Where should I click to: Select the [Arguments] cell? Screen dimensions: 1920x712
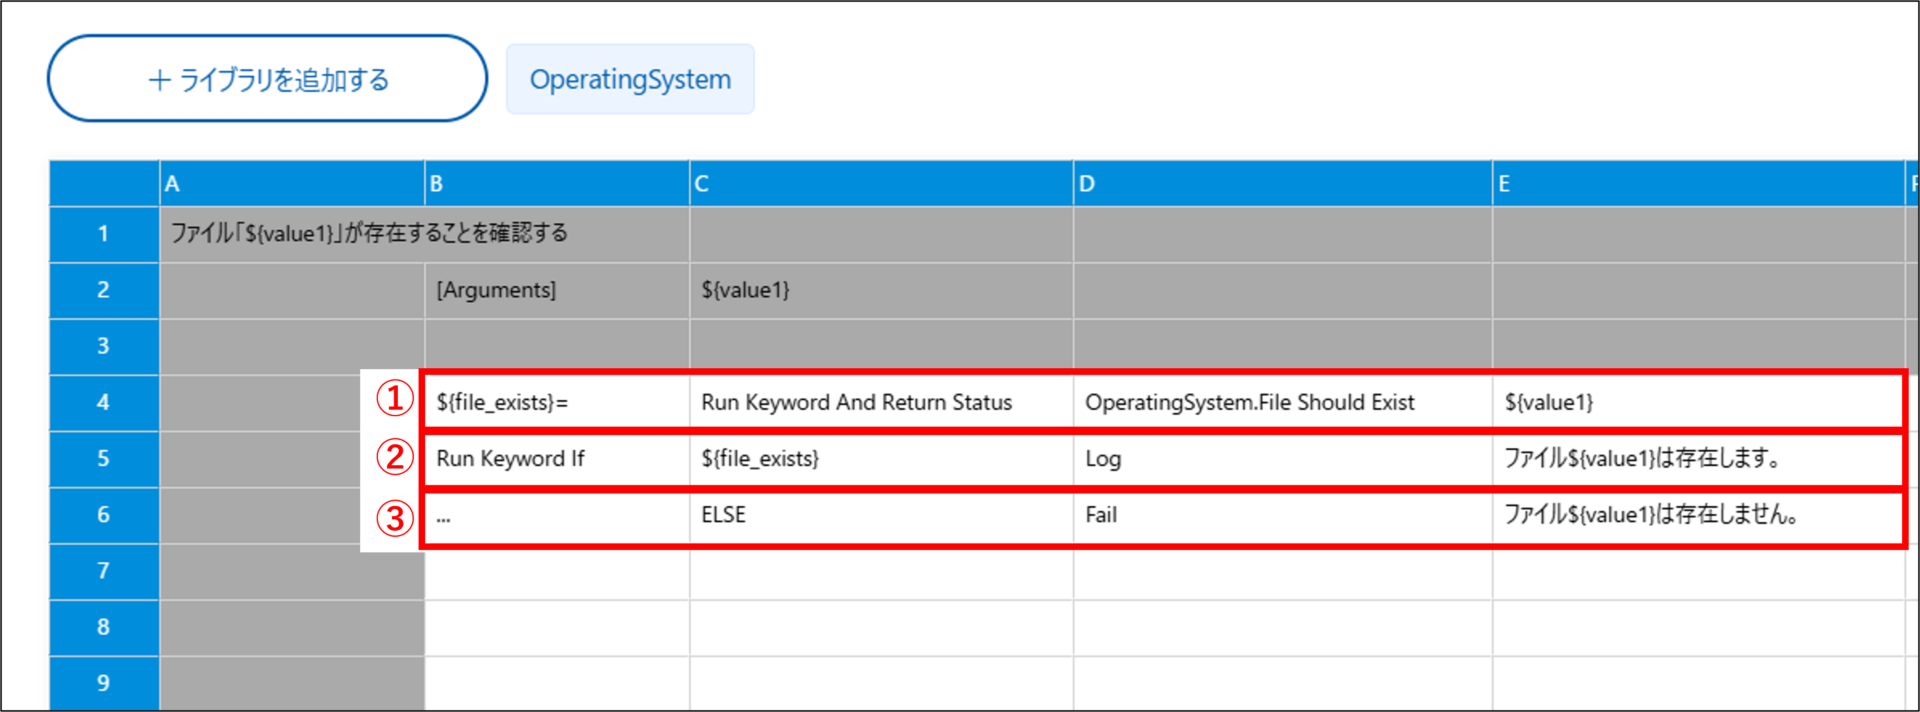[x=556, y=291]
